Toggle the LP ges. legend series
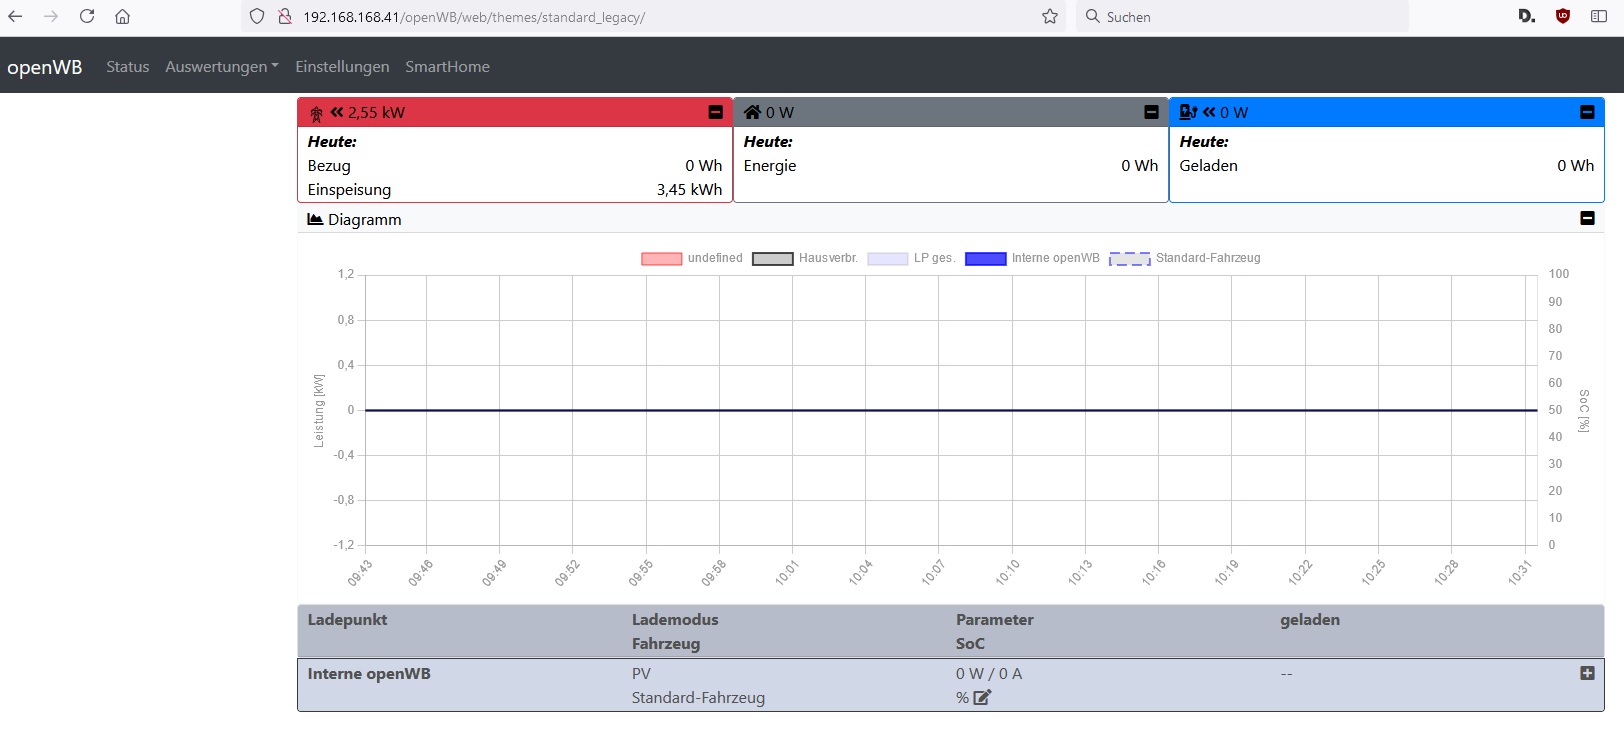 click(911, 258)
